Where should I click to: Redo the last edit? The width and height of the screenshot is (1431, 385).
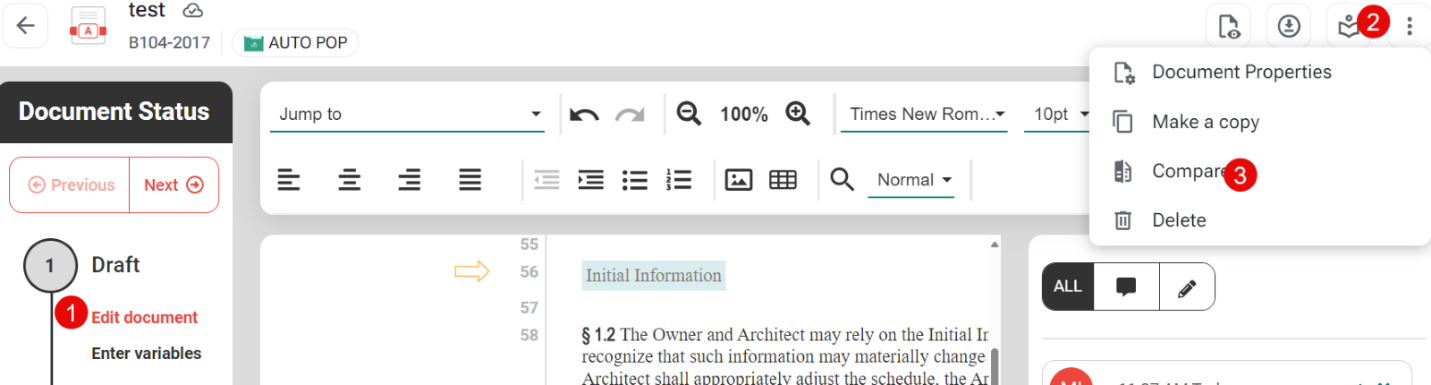(630, 114)
